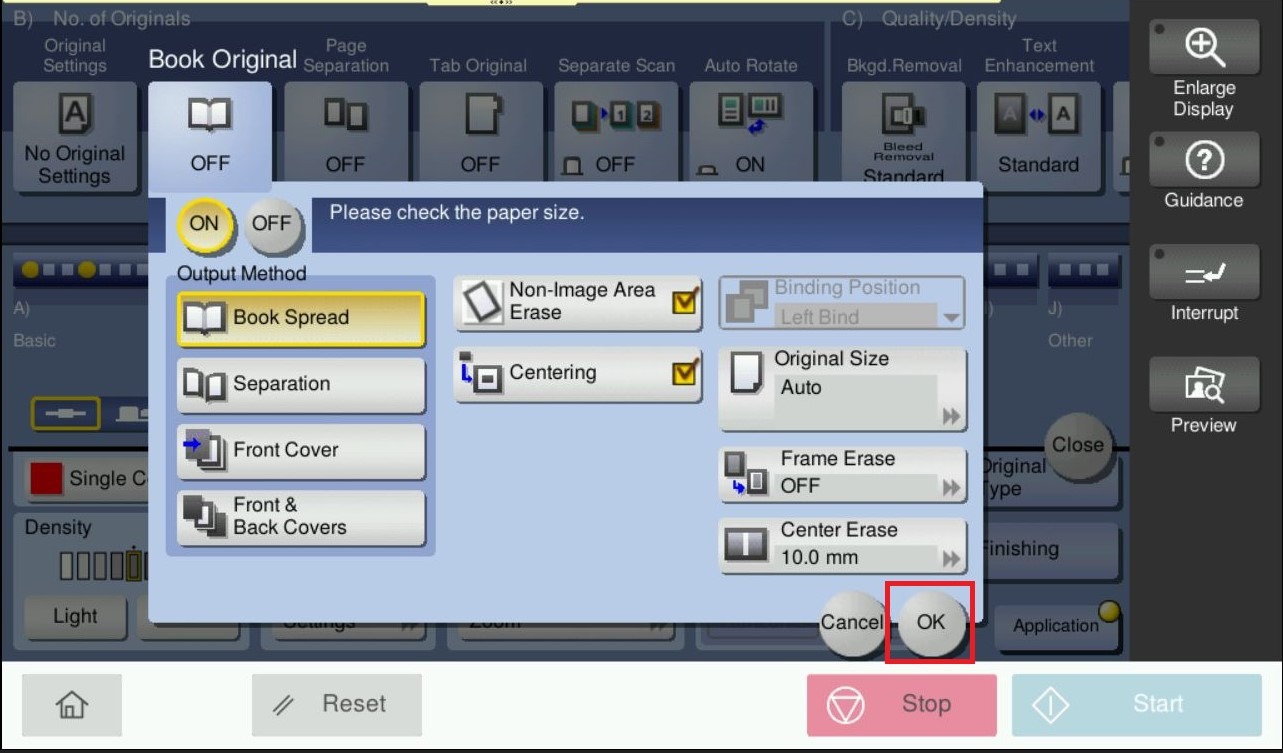
Task: Tap the Enlarge Display magnifier icon
Action: point(1203,47)
